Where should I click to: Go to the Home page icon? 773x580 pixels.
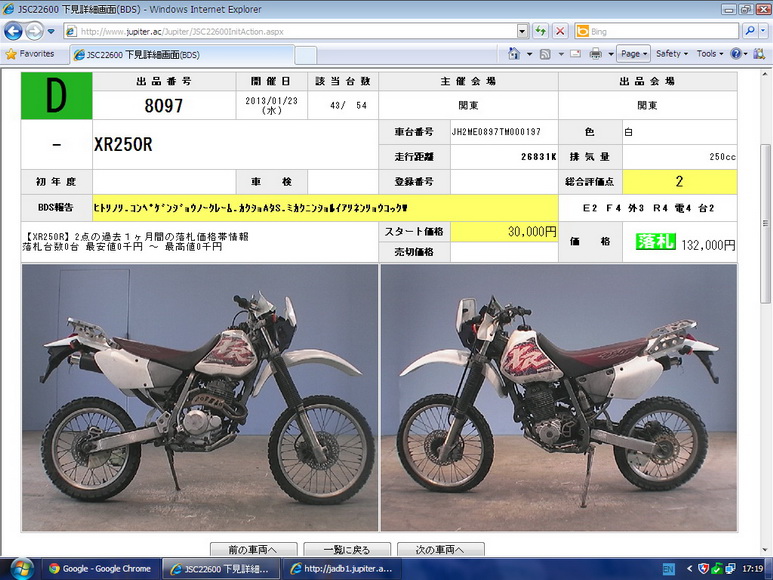(x=514, y=54)
